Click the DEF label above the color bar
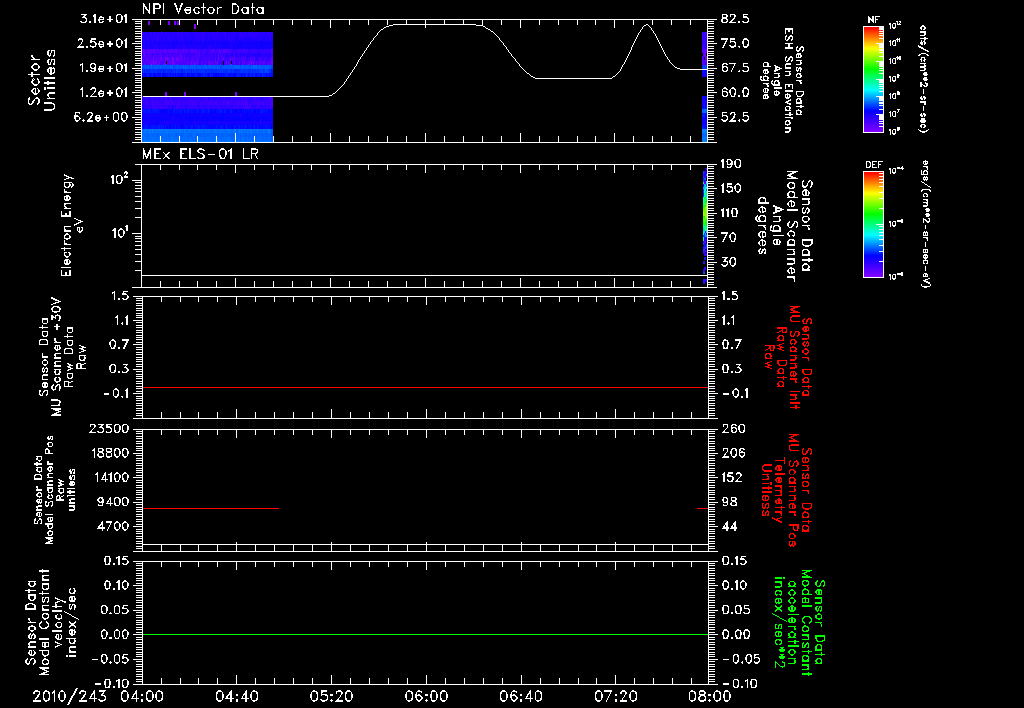 point(873,165)
